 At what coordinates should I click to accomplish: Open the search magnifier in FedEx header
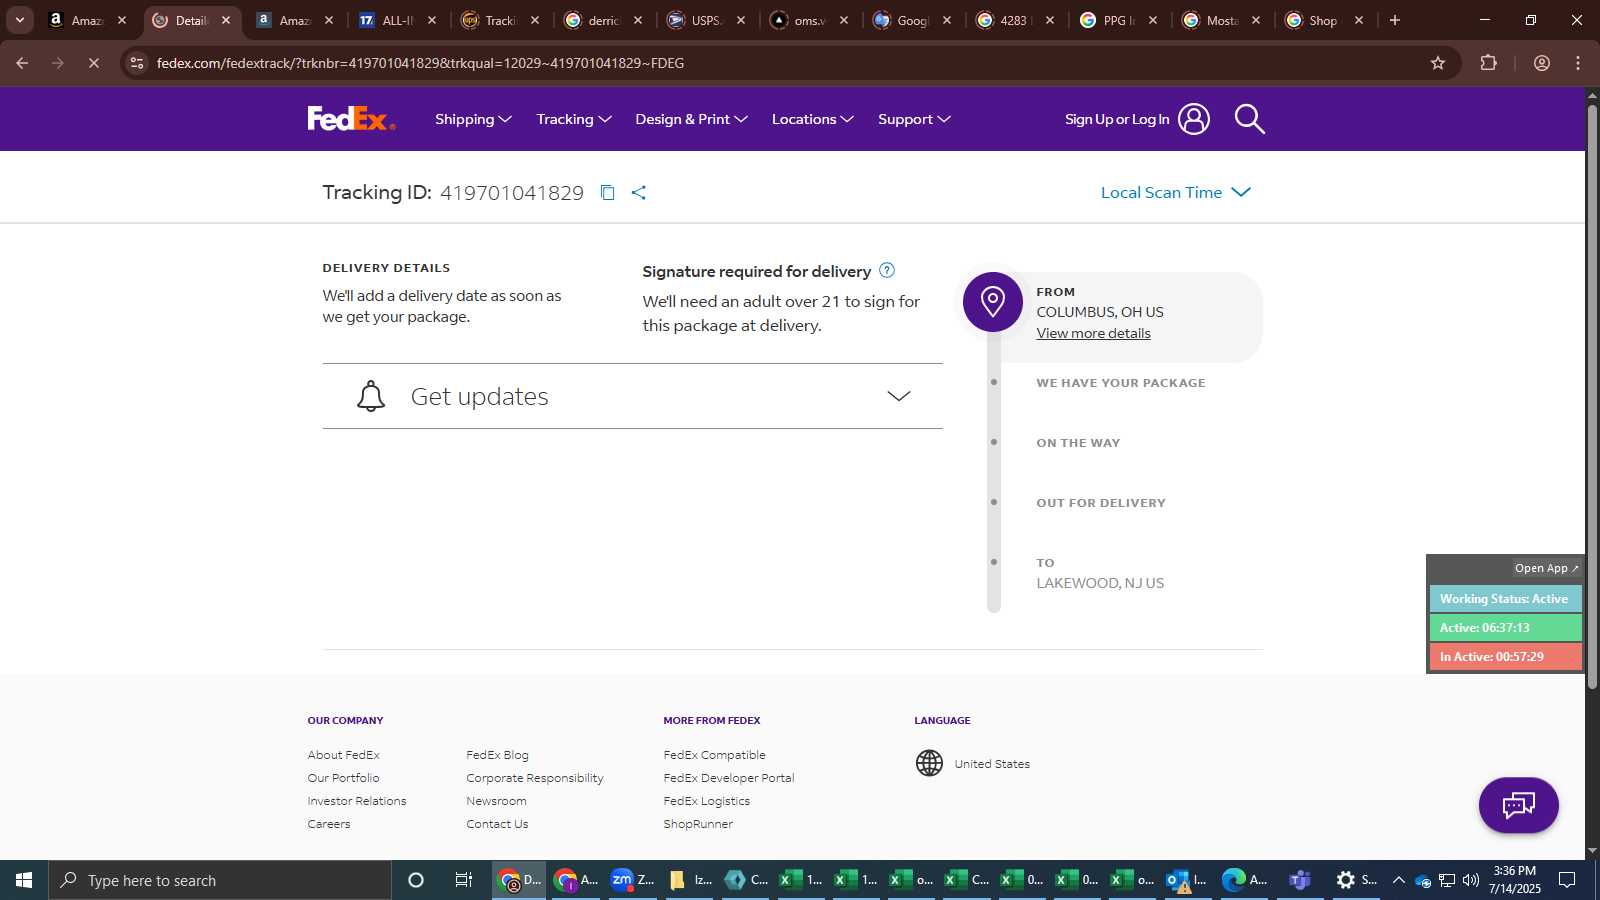(x=1249, y=119)
